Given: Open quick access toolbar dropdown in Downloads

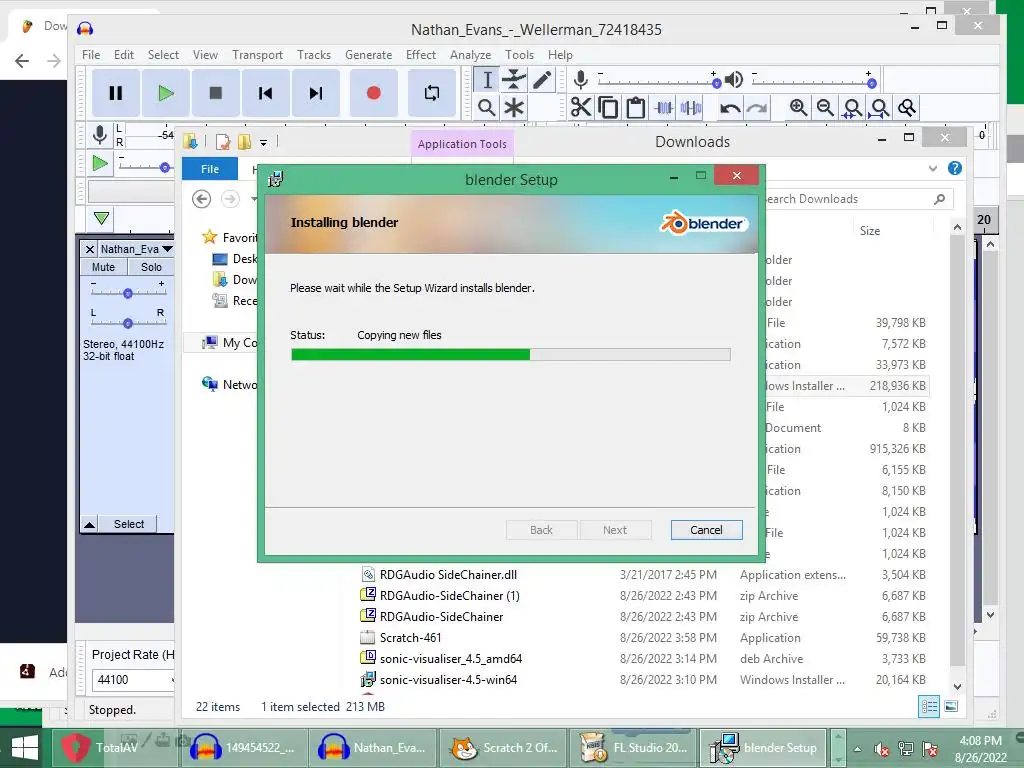Looking at the screenshot, I should pos(263,142).
